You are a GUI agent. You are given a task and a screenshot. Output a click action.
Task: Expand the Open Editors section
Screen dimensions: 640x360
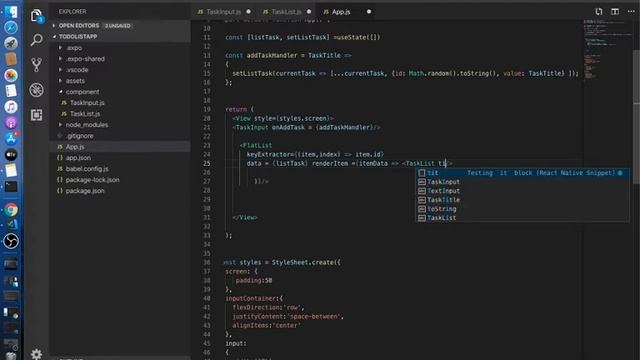coord(120,26)
